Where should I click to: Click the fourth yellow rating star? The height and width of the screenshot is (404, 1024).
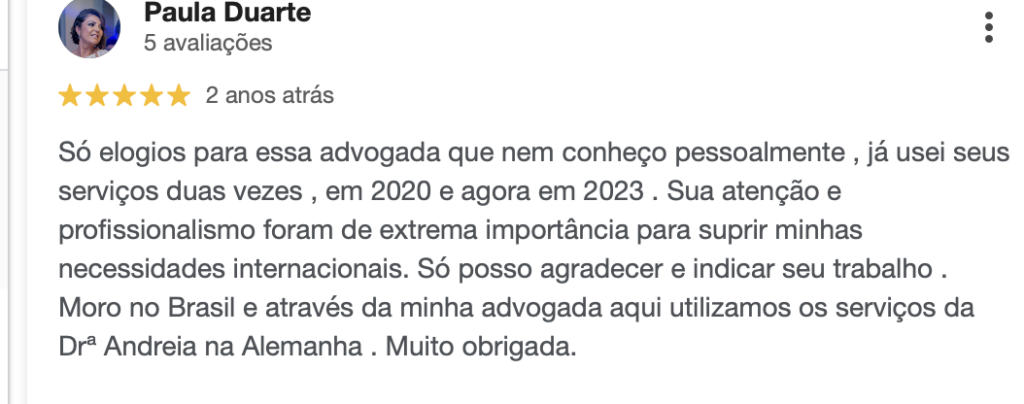click(x=151, y=96)
